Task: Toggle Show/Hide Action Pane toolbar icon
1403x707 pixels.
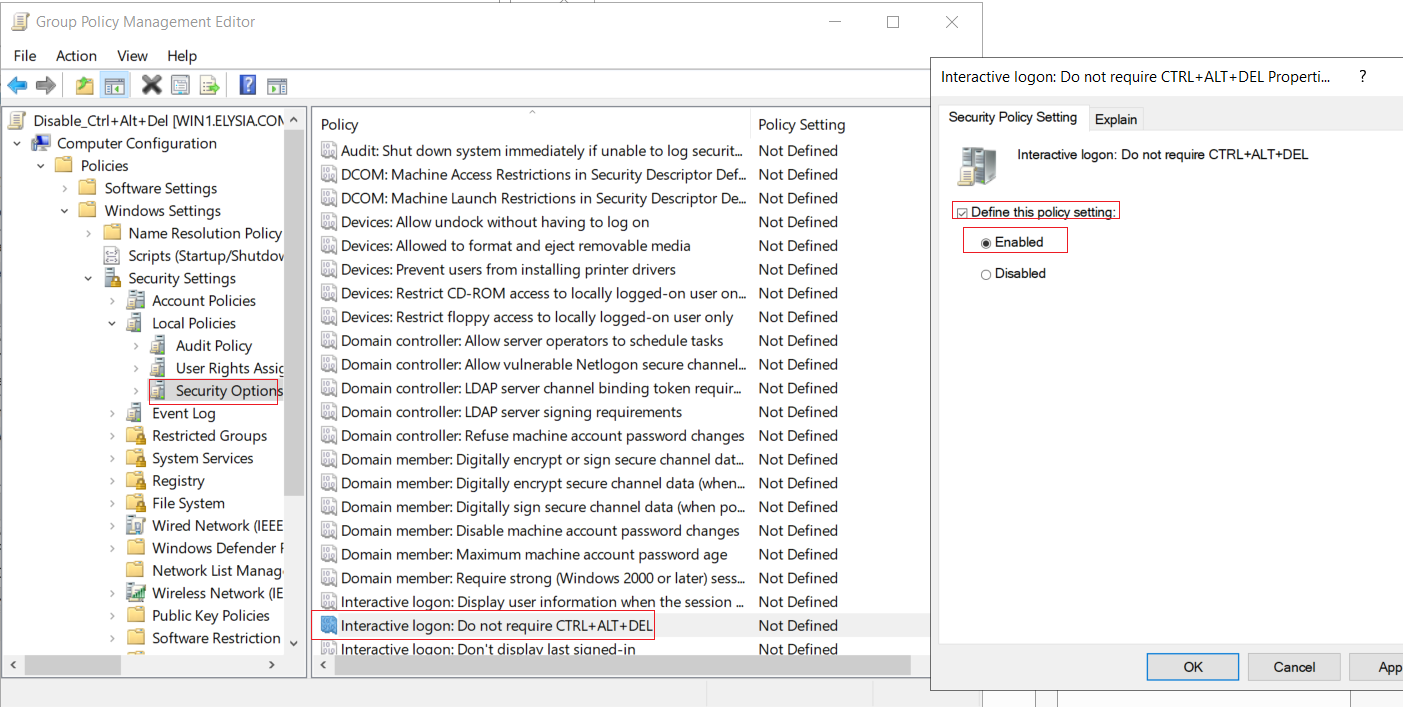Action: point(277,86)
